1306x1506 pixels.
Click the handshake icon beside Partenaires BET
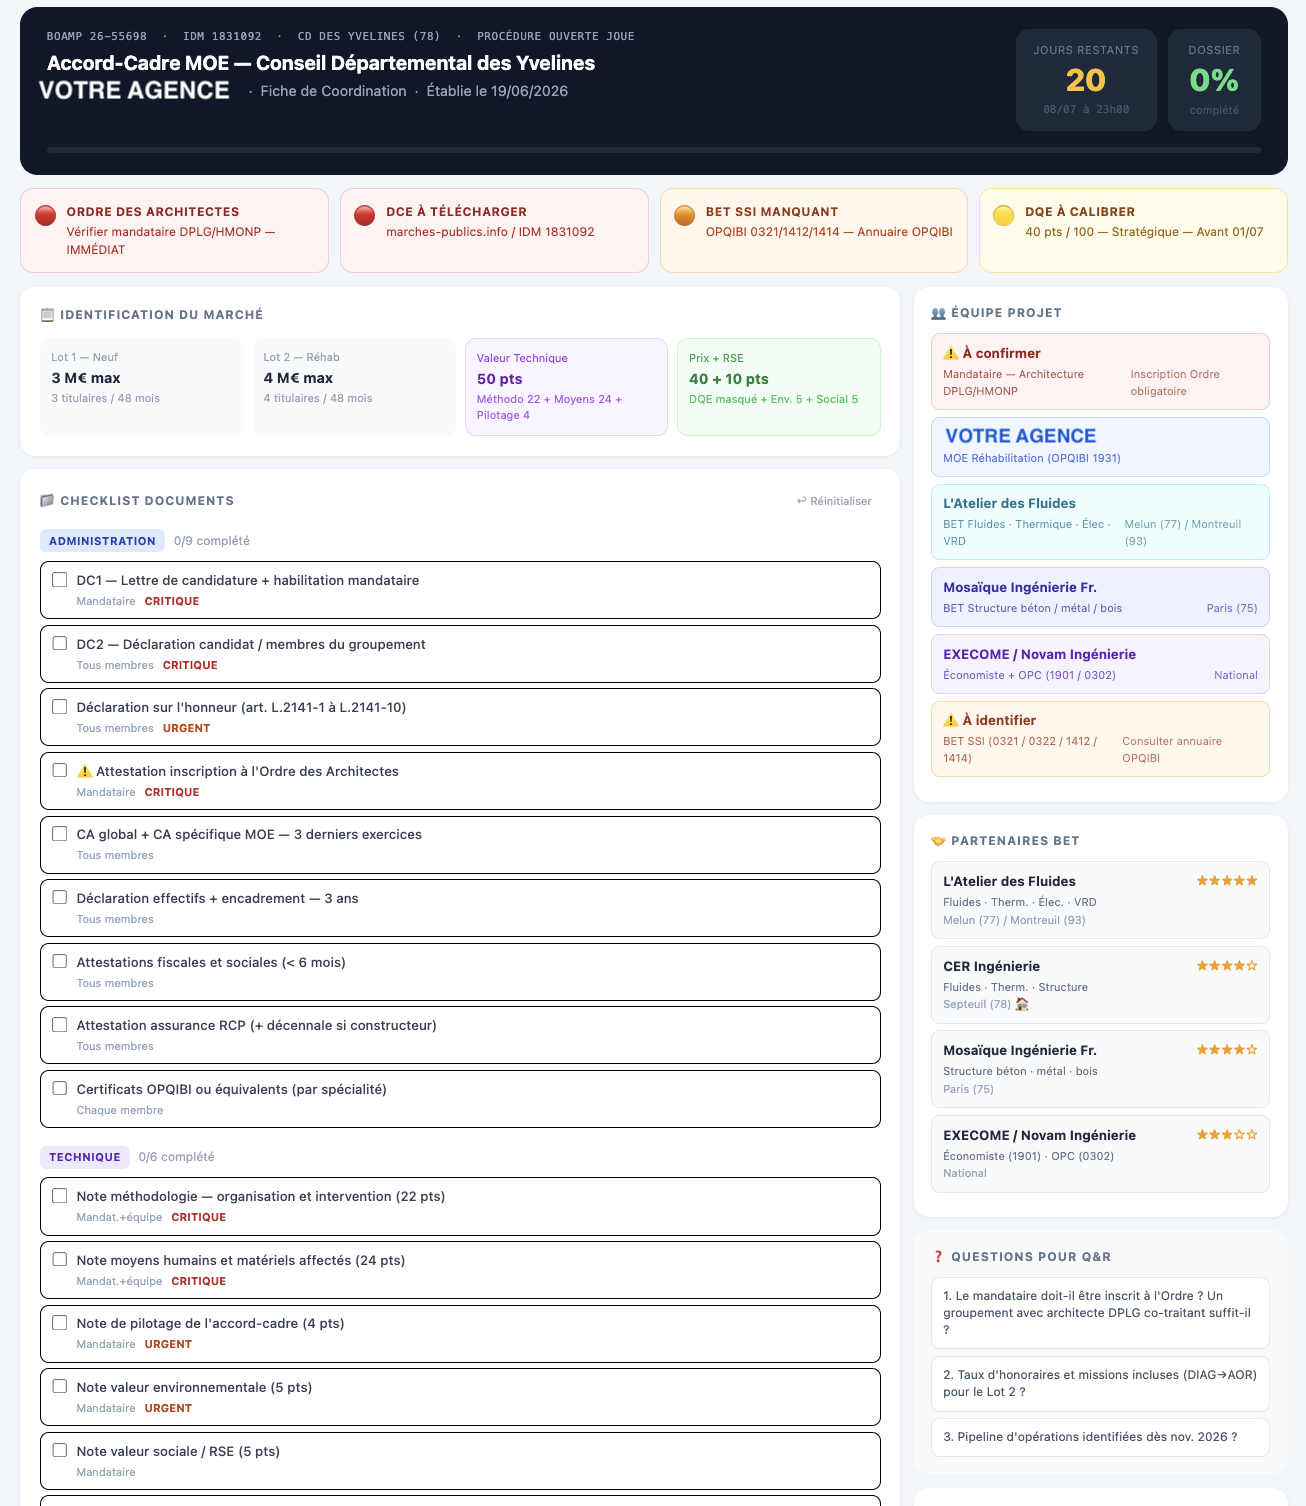(x=938, y=841)
